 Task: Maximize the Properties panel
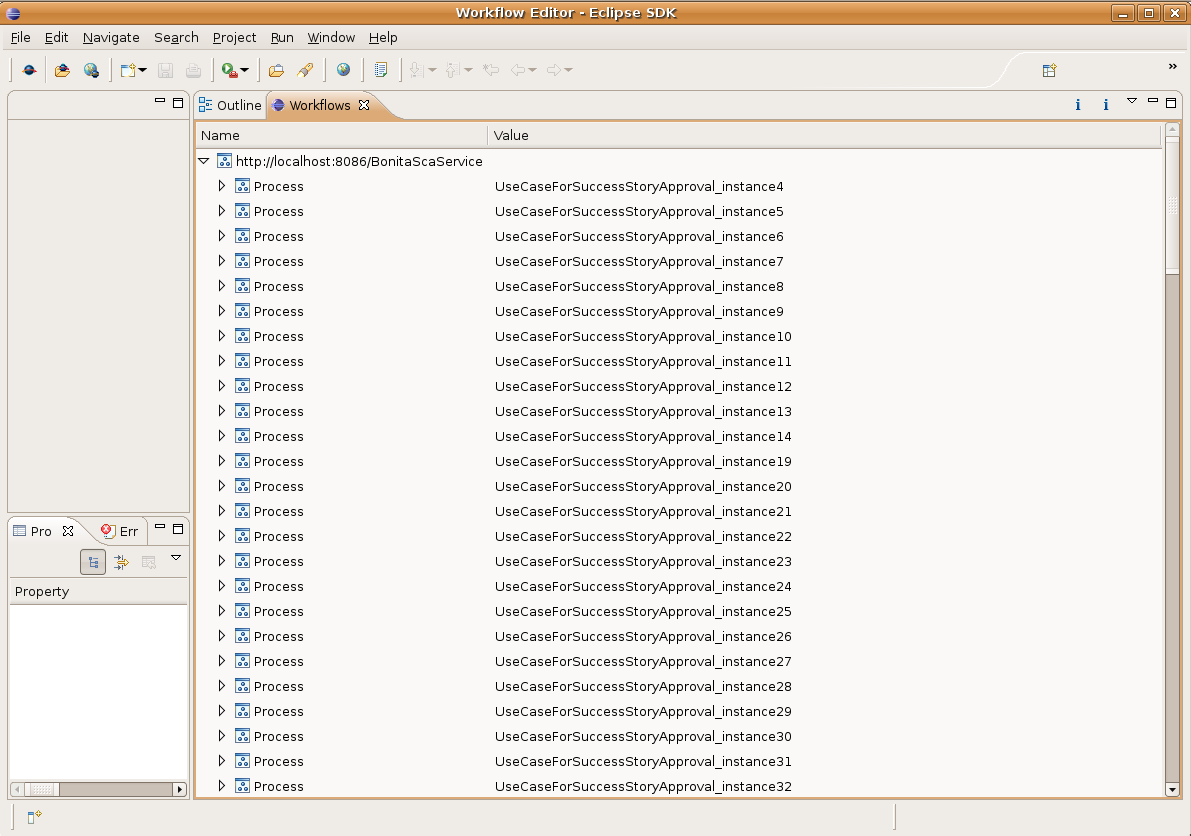coord(178,528)
